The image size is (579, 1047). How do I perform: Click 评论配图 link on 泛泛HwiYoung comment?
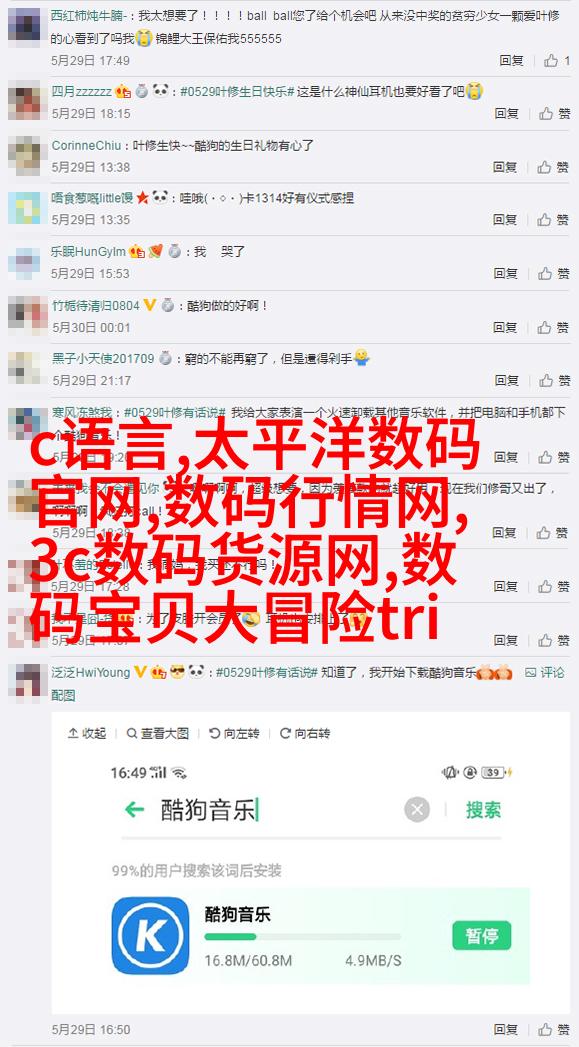tap(544, 672)
